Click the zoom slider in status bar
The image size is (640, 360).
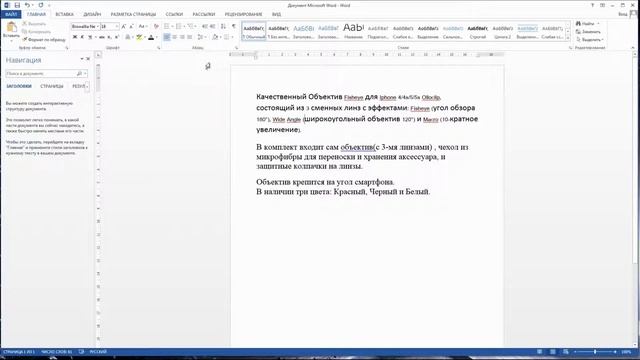click(x=595, y=352)
